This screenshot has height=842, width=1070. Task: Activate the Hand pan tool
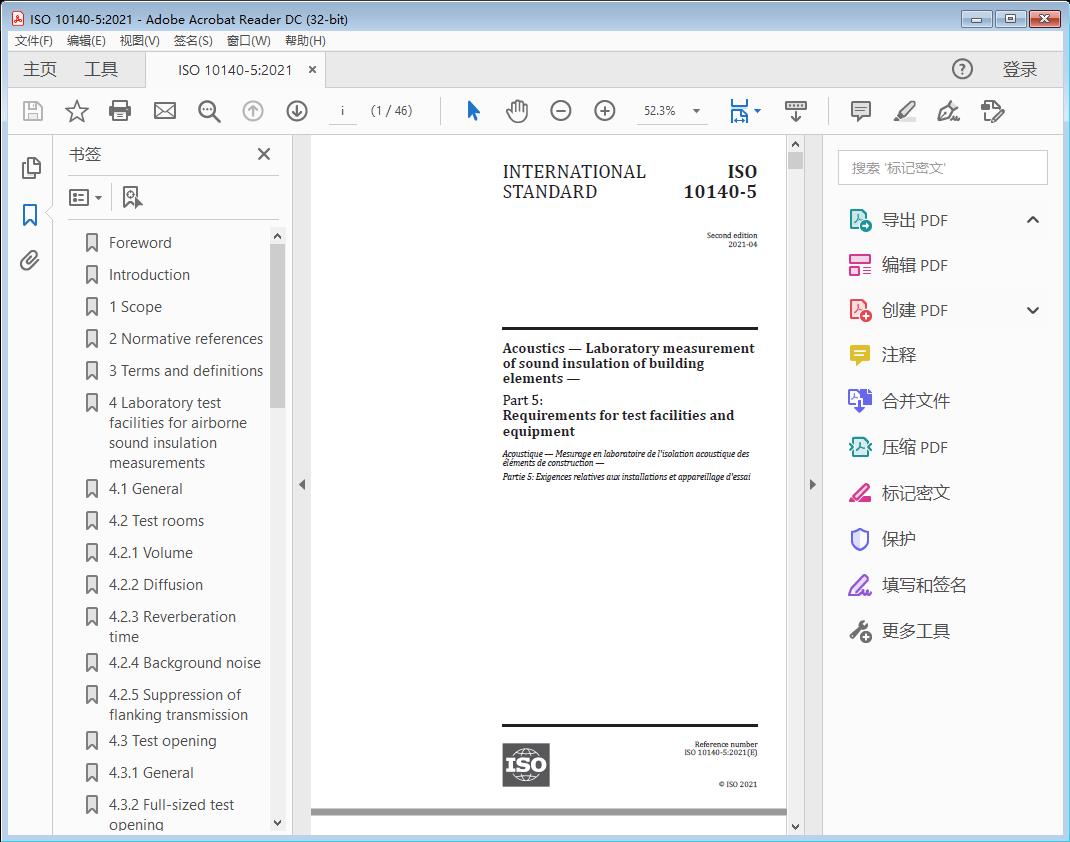click(x=517, y=111)
